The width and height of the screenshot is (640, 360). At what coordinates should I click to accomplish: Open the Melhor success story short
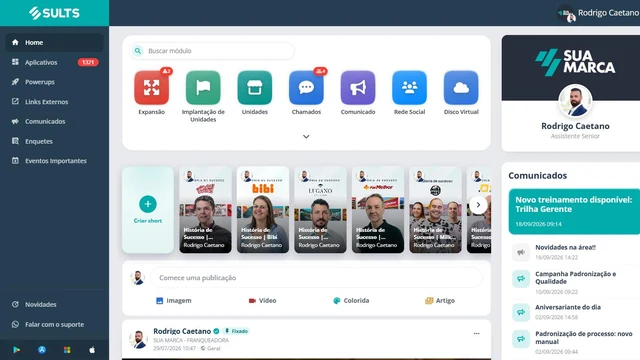pos(378,210)
